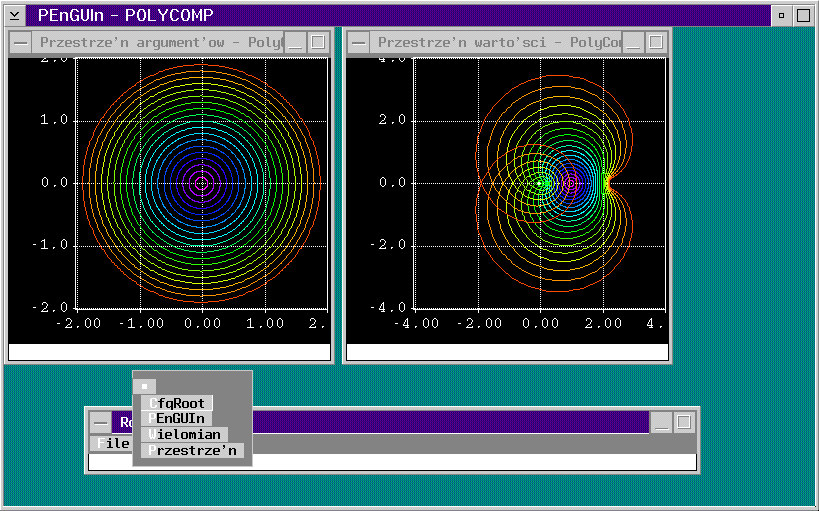Open window menu of Przestrze'n argument'ow window
The width and height of the screenshot is (819, 511).
tap(20, 42)
